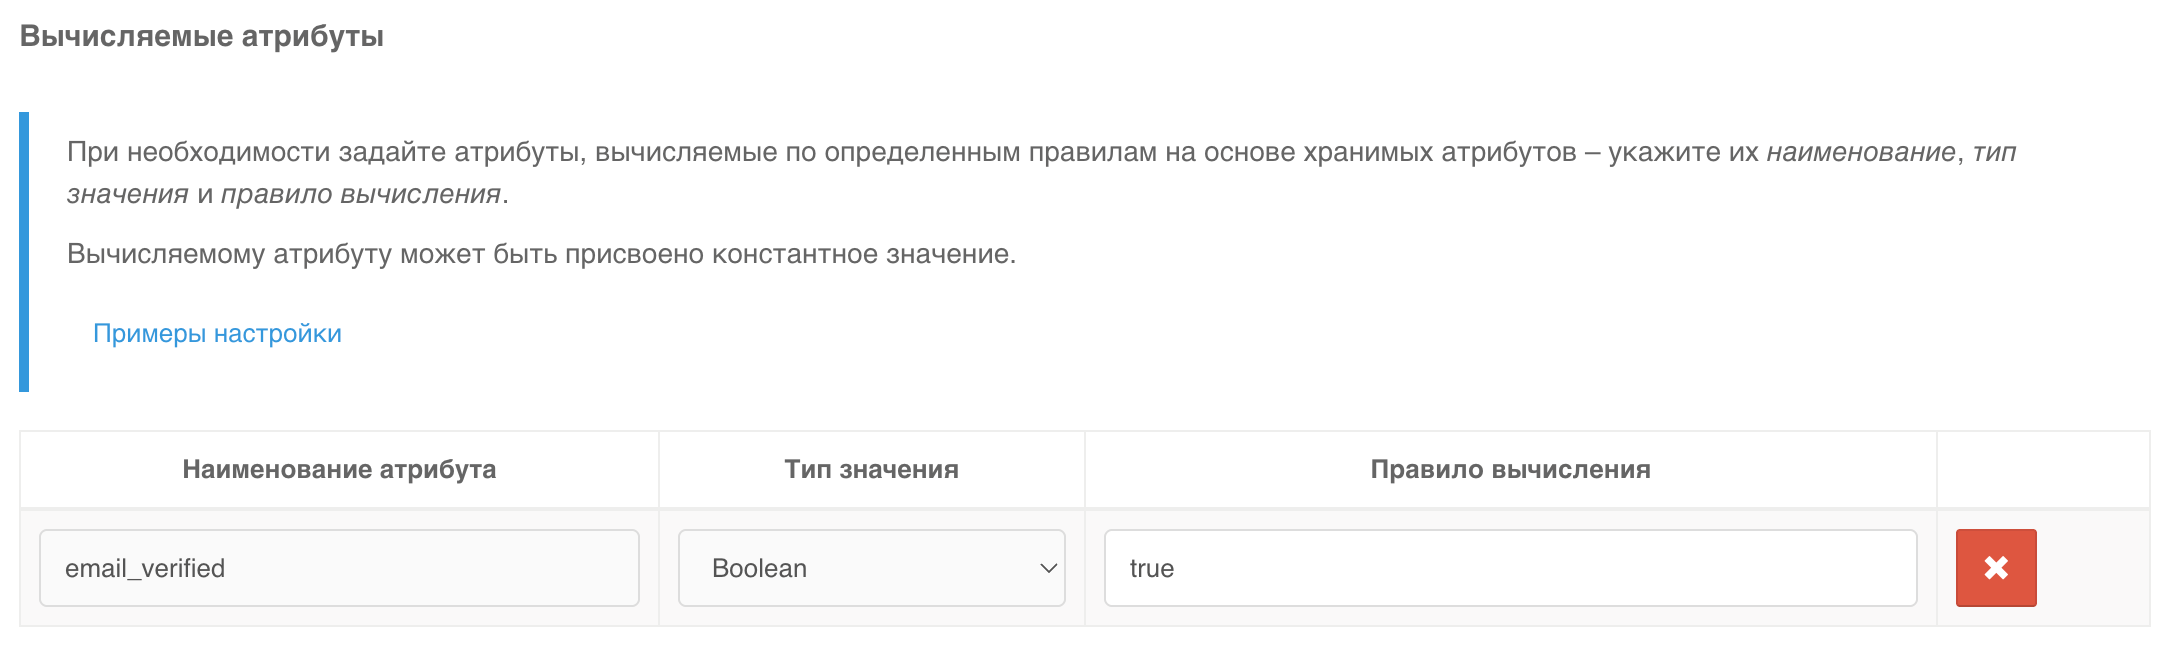Click the phrase При необходимости задайте атрибуты
Viewport: 2170px width, 670px height.
(325, 152)
